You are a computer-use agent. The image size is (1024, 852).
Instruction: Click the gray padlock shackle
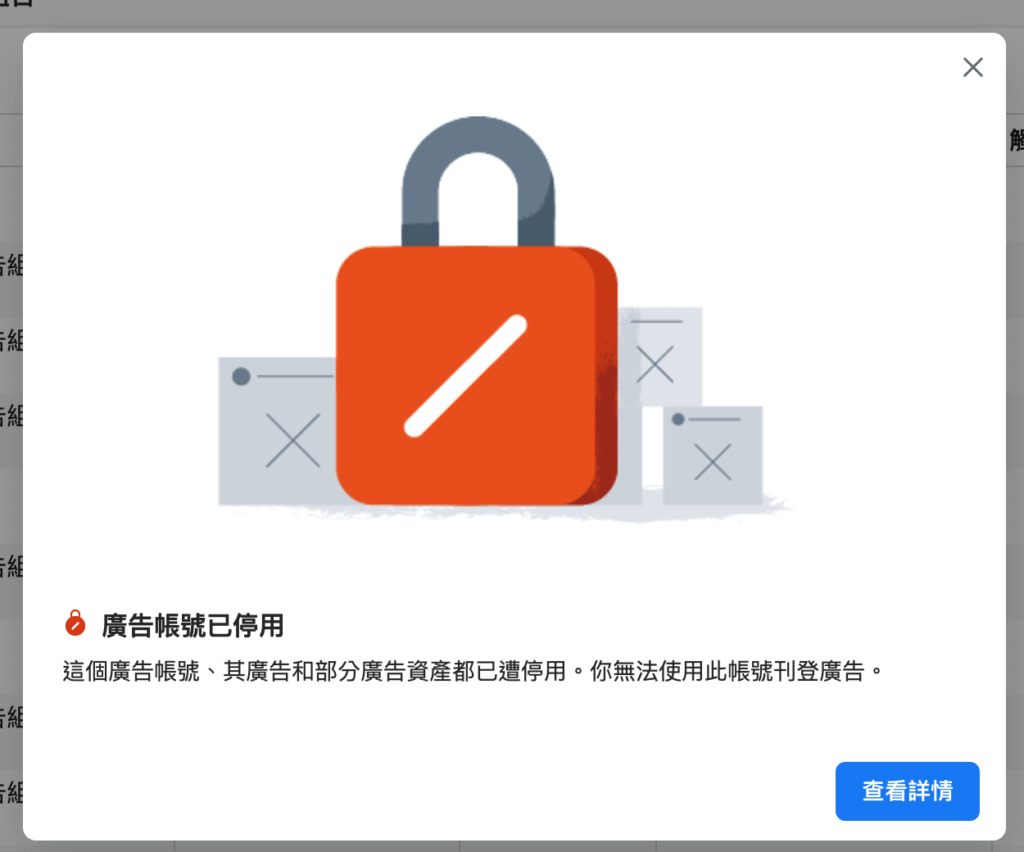pyautogui.click(x=478, y=180)
